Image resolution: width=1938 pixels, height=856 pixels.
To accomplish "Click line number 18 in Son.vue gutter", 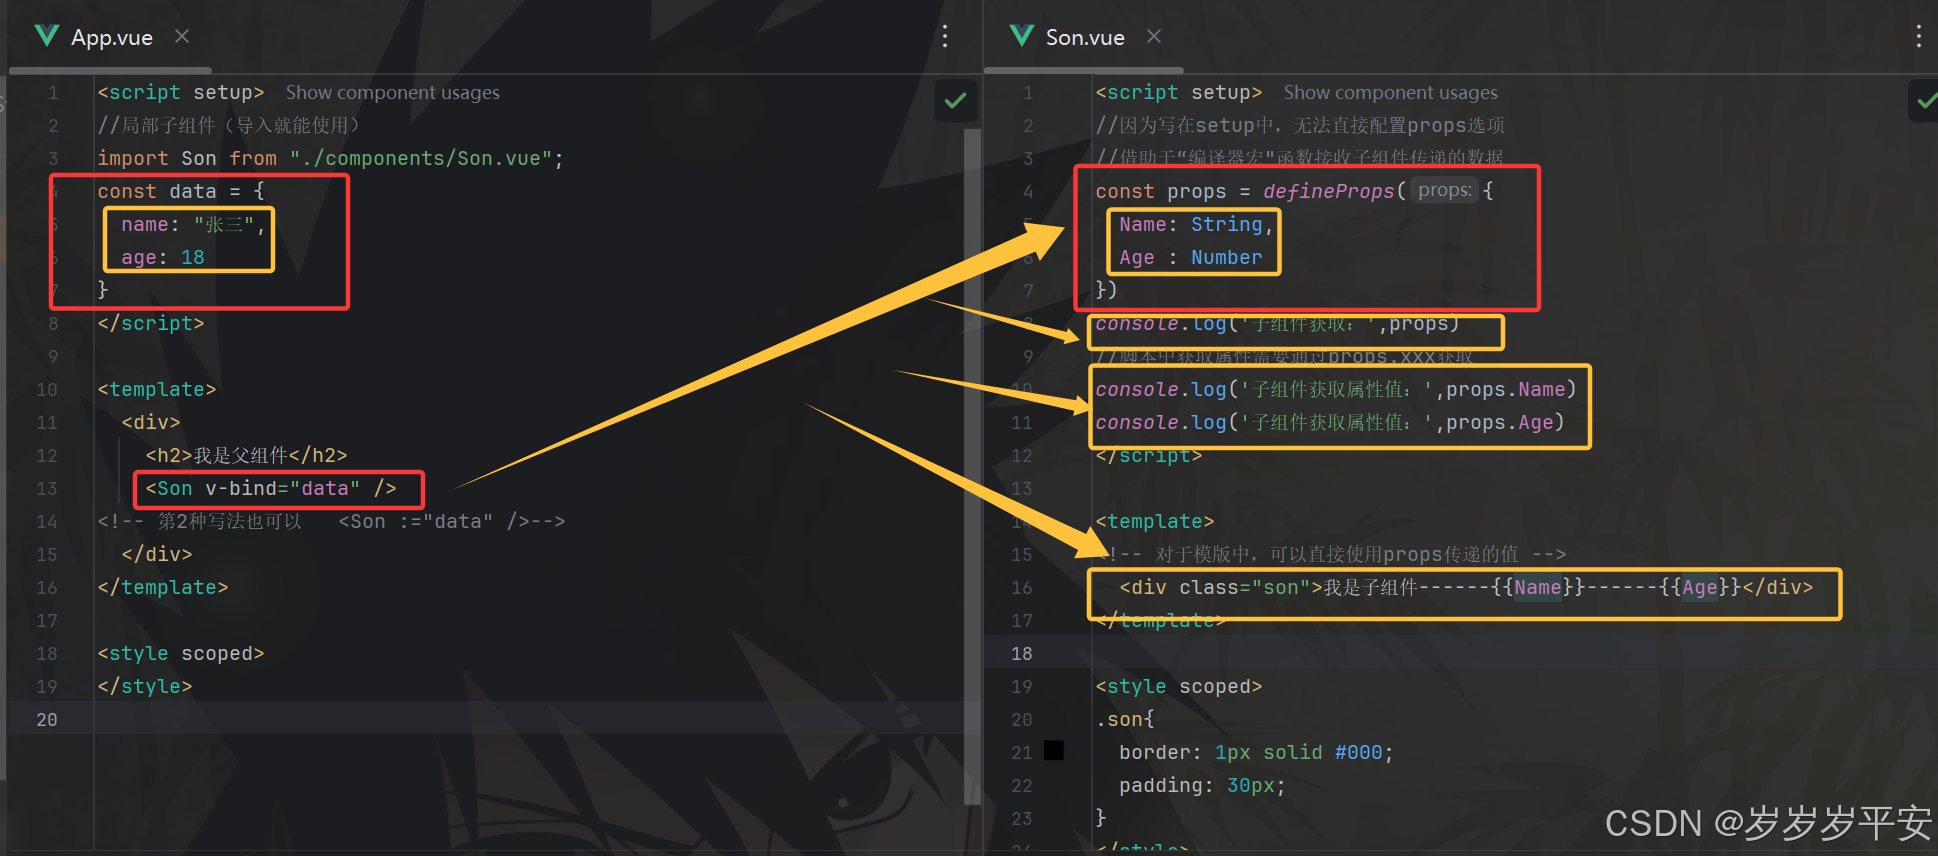I will point(1021,653).
